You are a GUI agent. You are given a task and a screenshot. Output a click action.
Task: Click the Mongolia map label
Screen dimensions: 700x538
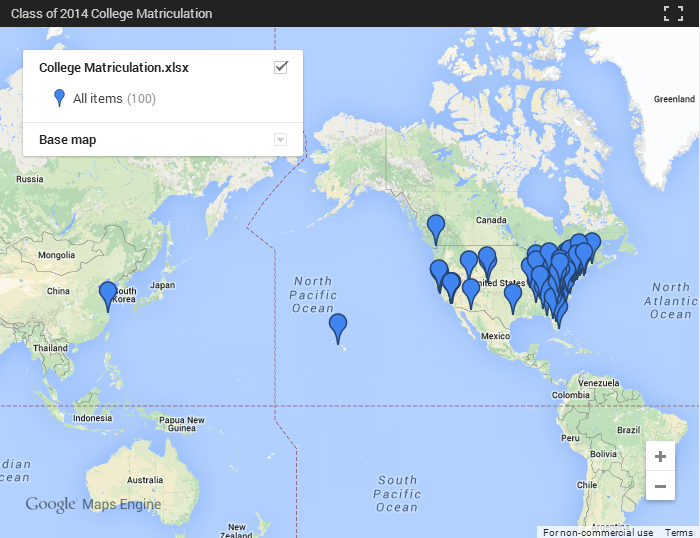tap(56, 255)
